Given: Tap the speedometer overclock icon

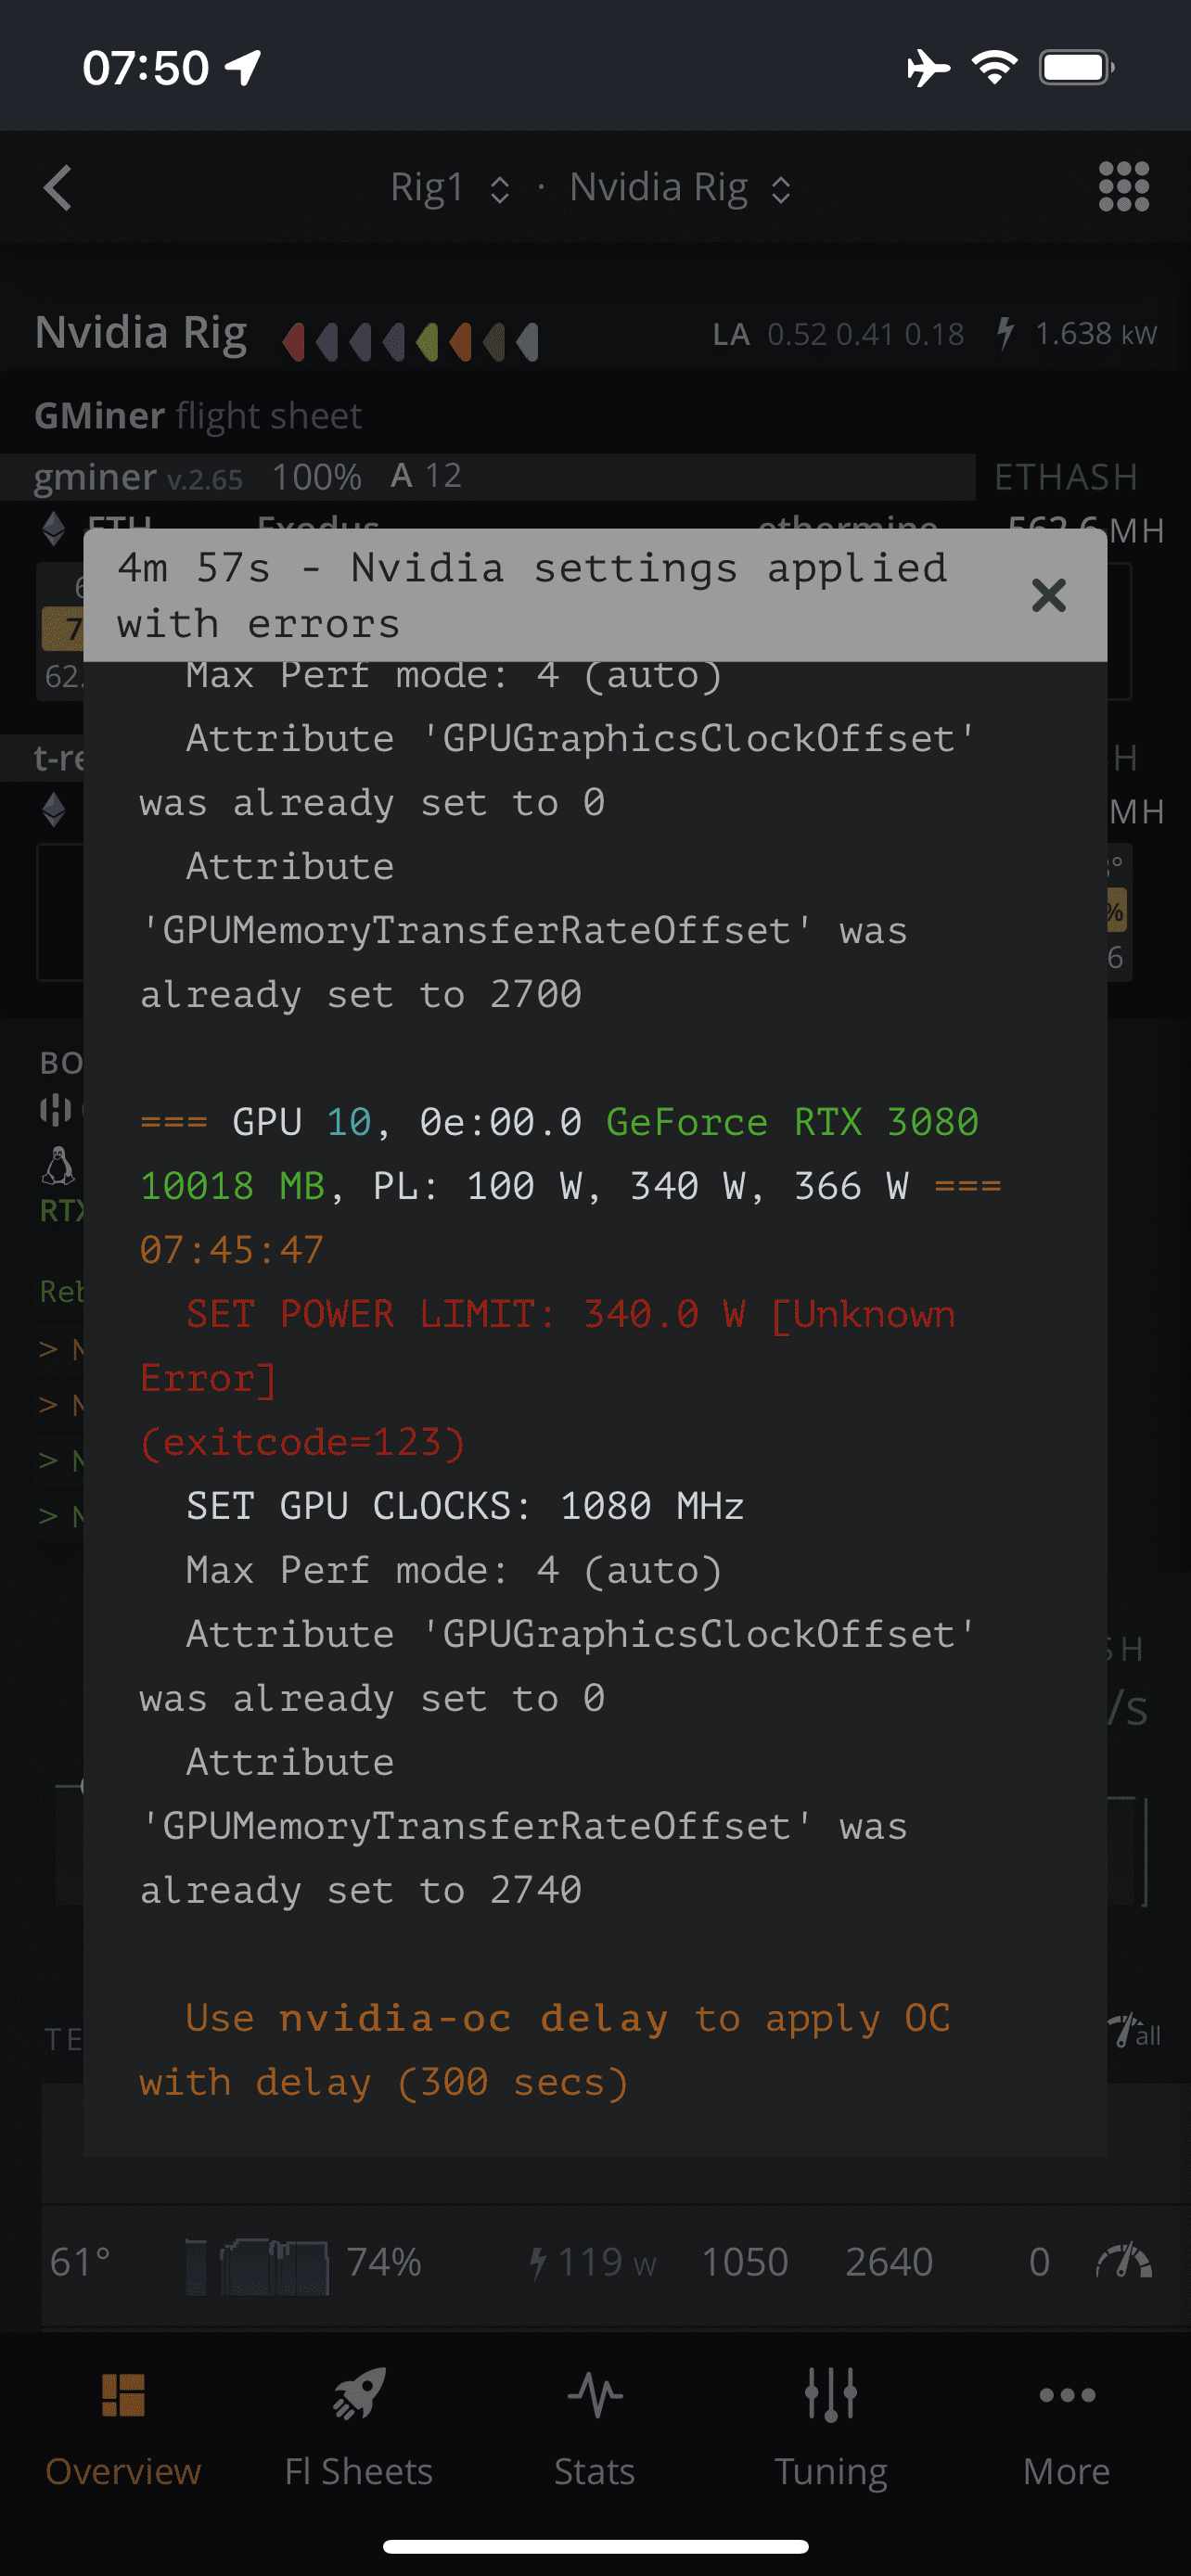Looking at the screenshot, I should (x=1124, y=2262).
